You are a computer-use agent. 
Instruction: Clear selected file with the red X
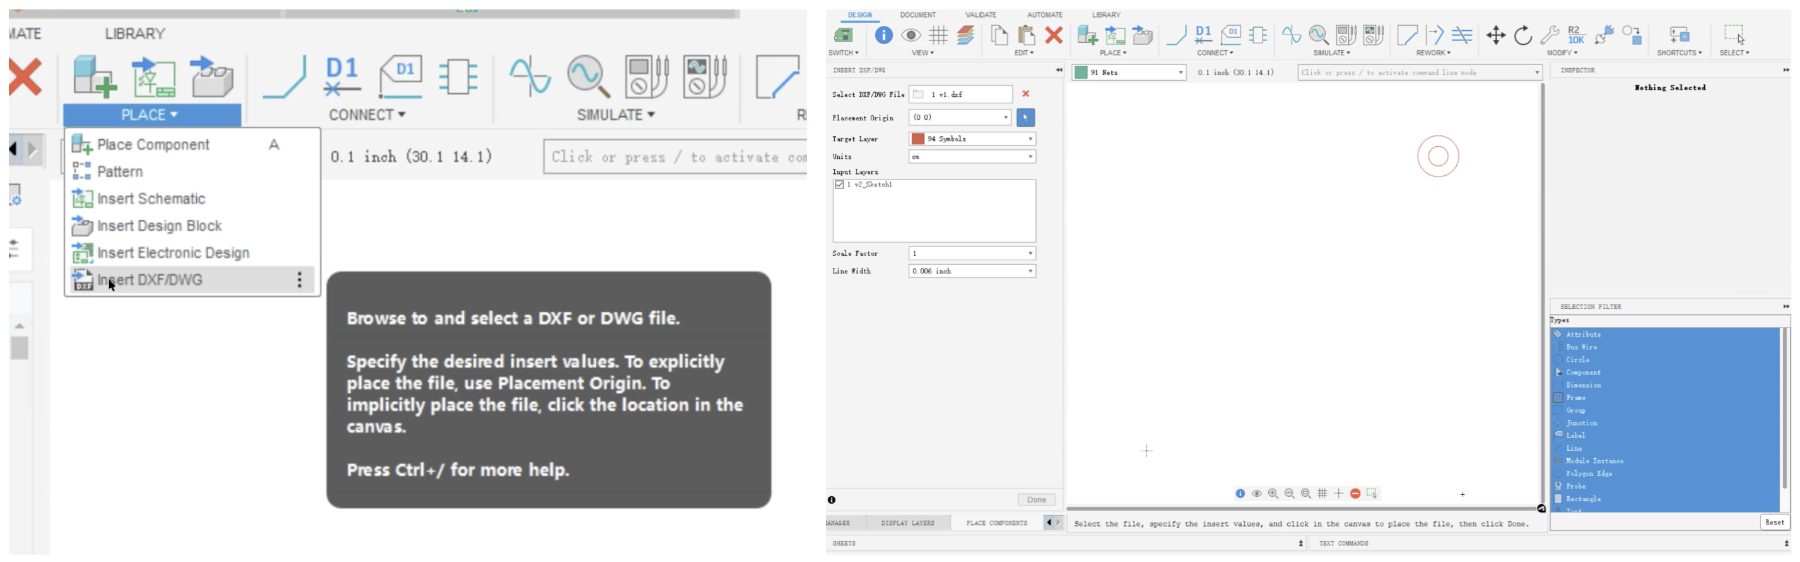click(1025, 94)
